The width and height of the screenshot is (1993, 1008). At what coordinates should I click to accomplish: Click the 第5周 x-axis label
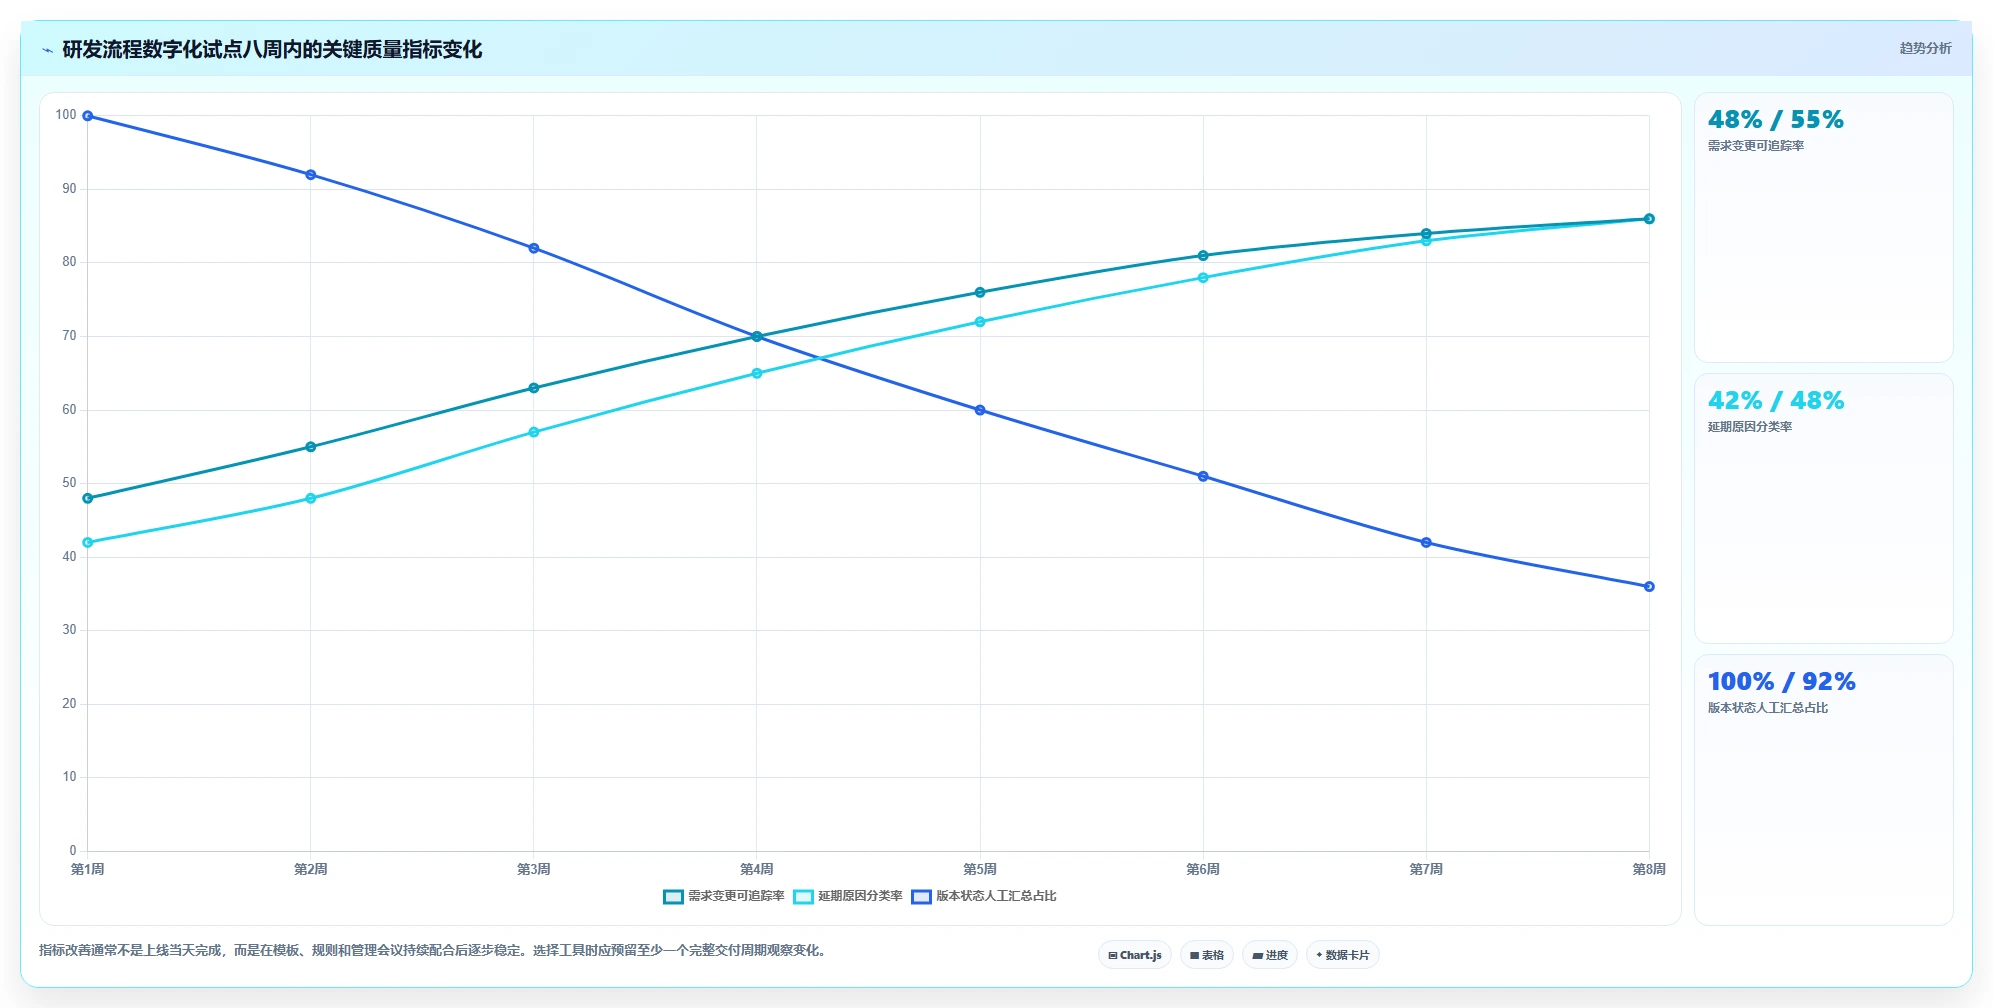980,869
